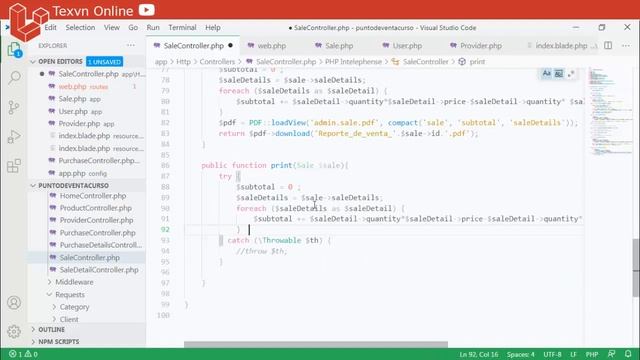Image resolution: width=640 pixels, height=360 pixels.
Task: Click the Explorer more actions ellipsis
Action: (131, 45)
